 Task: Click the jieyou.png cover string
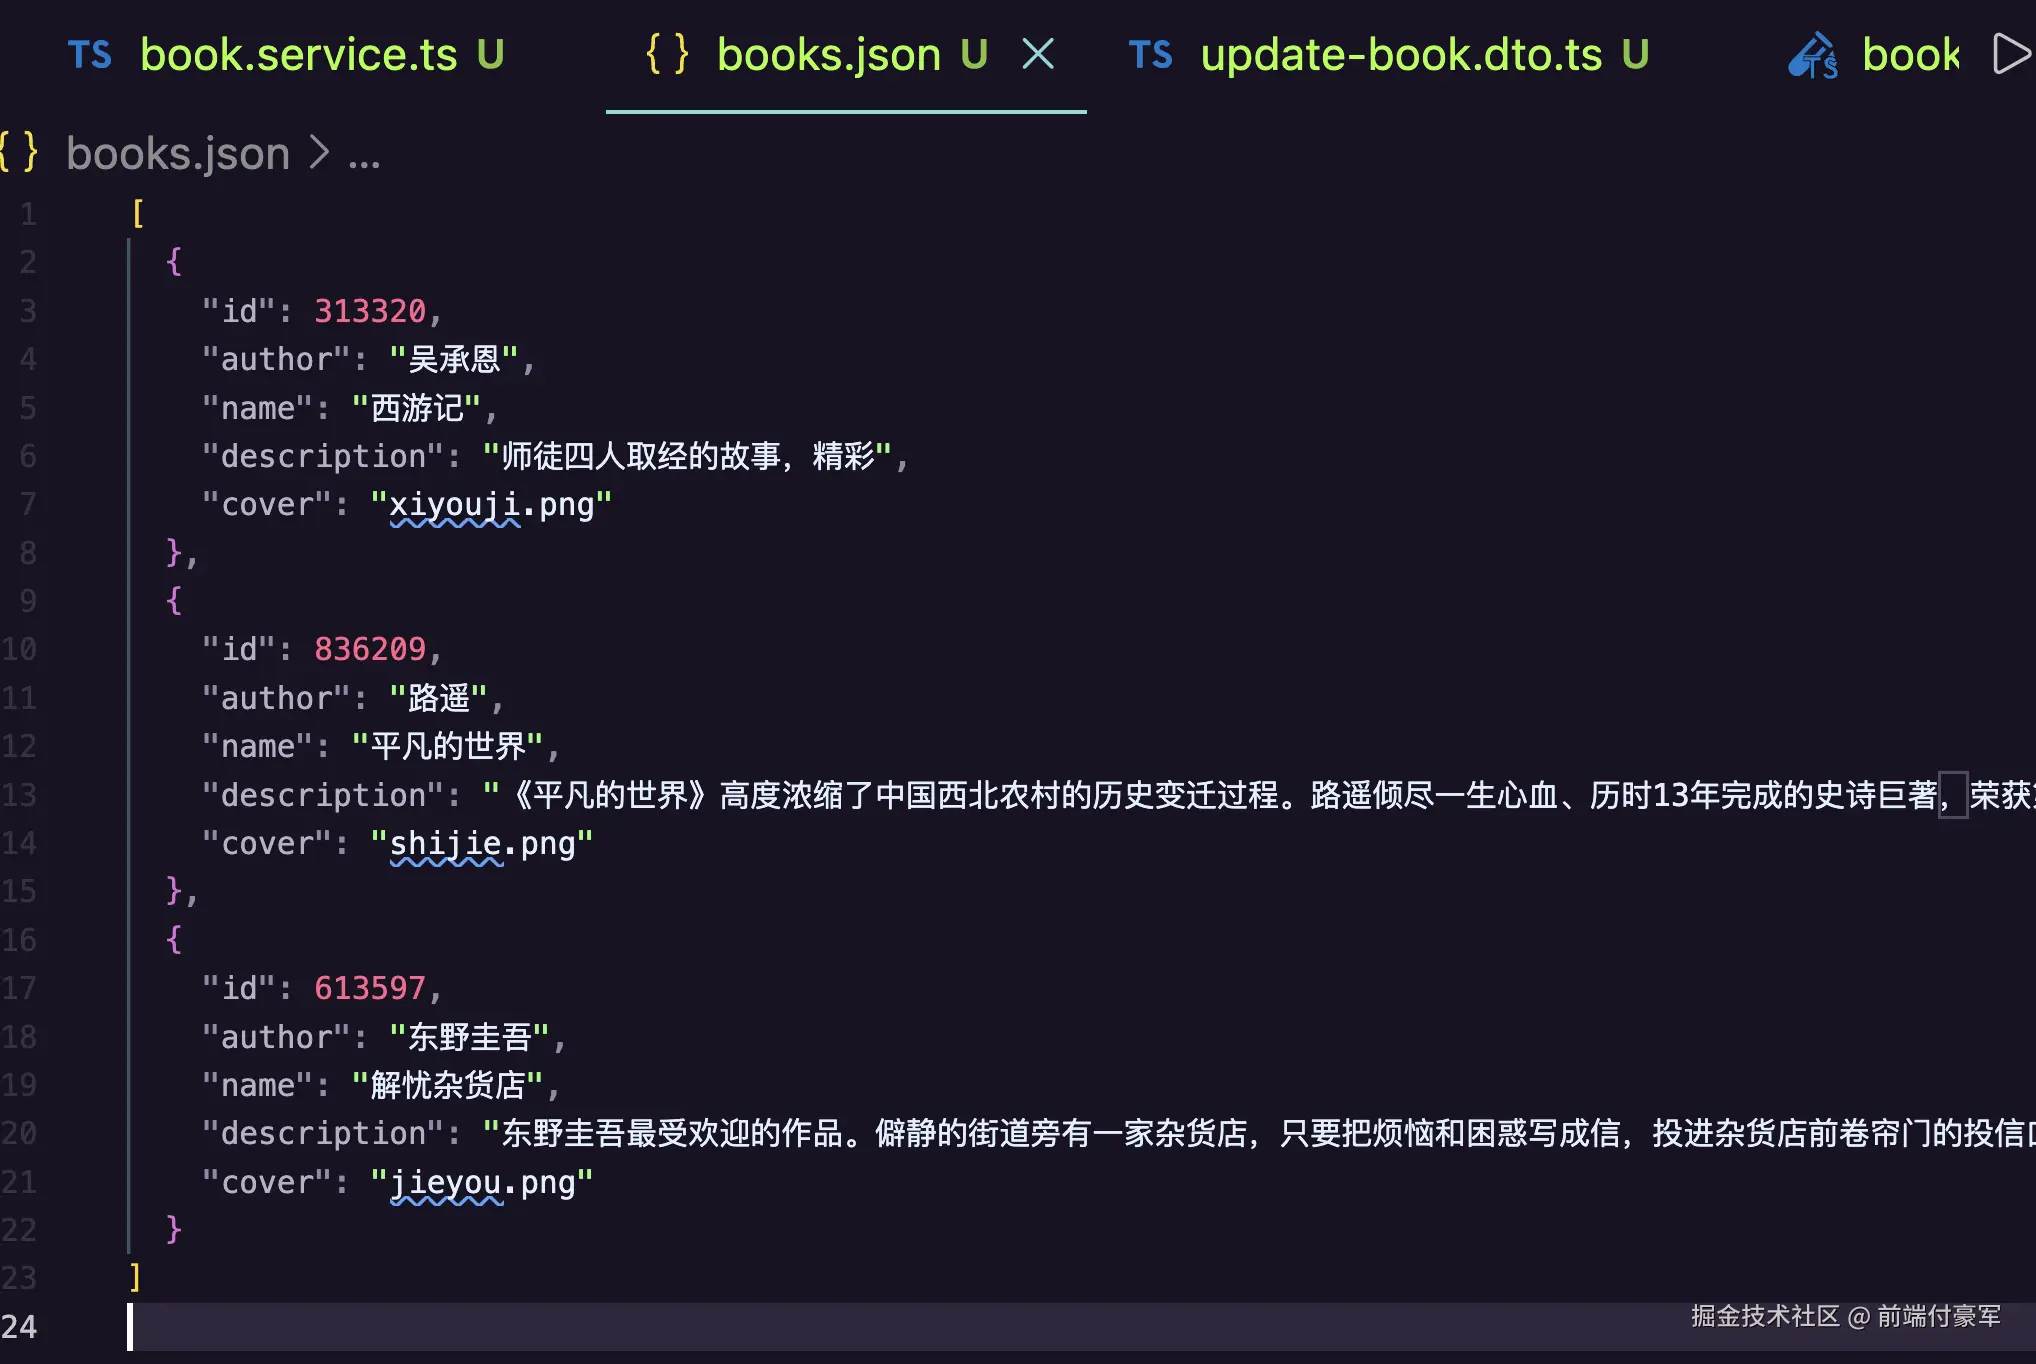pyautogui.click(x=481, y=1183)
